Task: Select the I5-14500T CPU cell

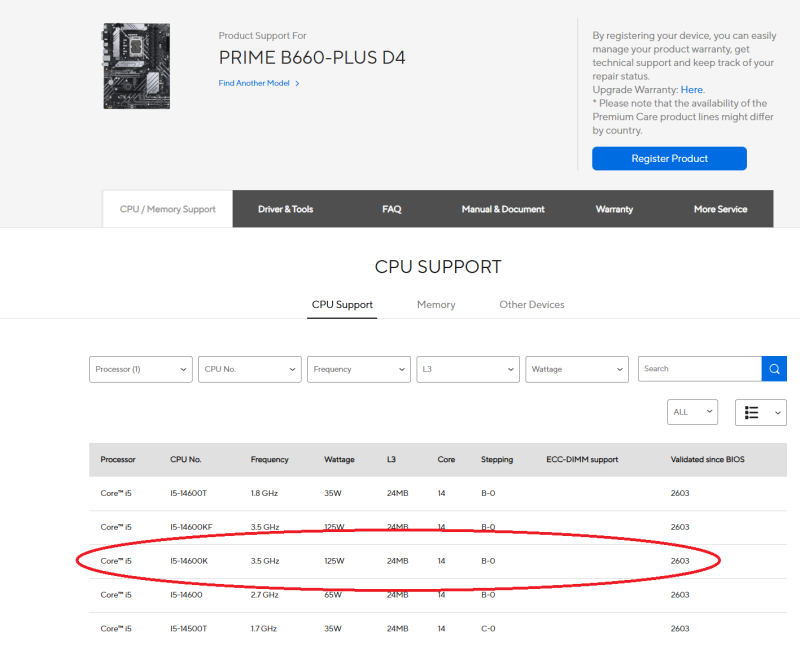Action: coord(188,629)
